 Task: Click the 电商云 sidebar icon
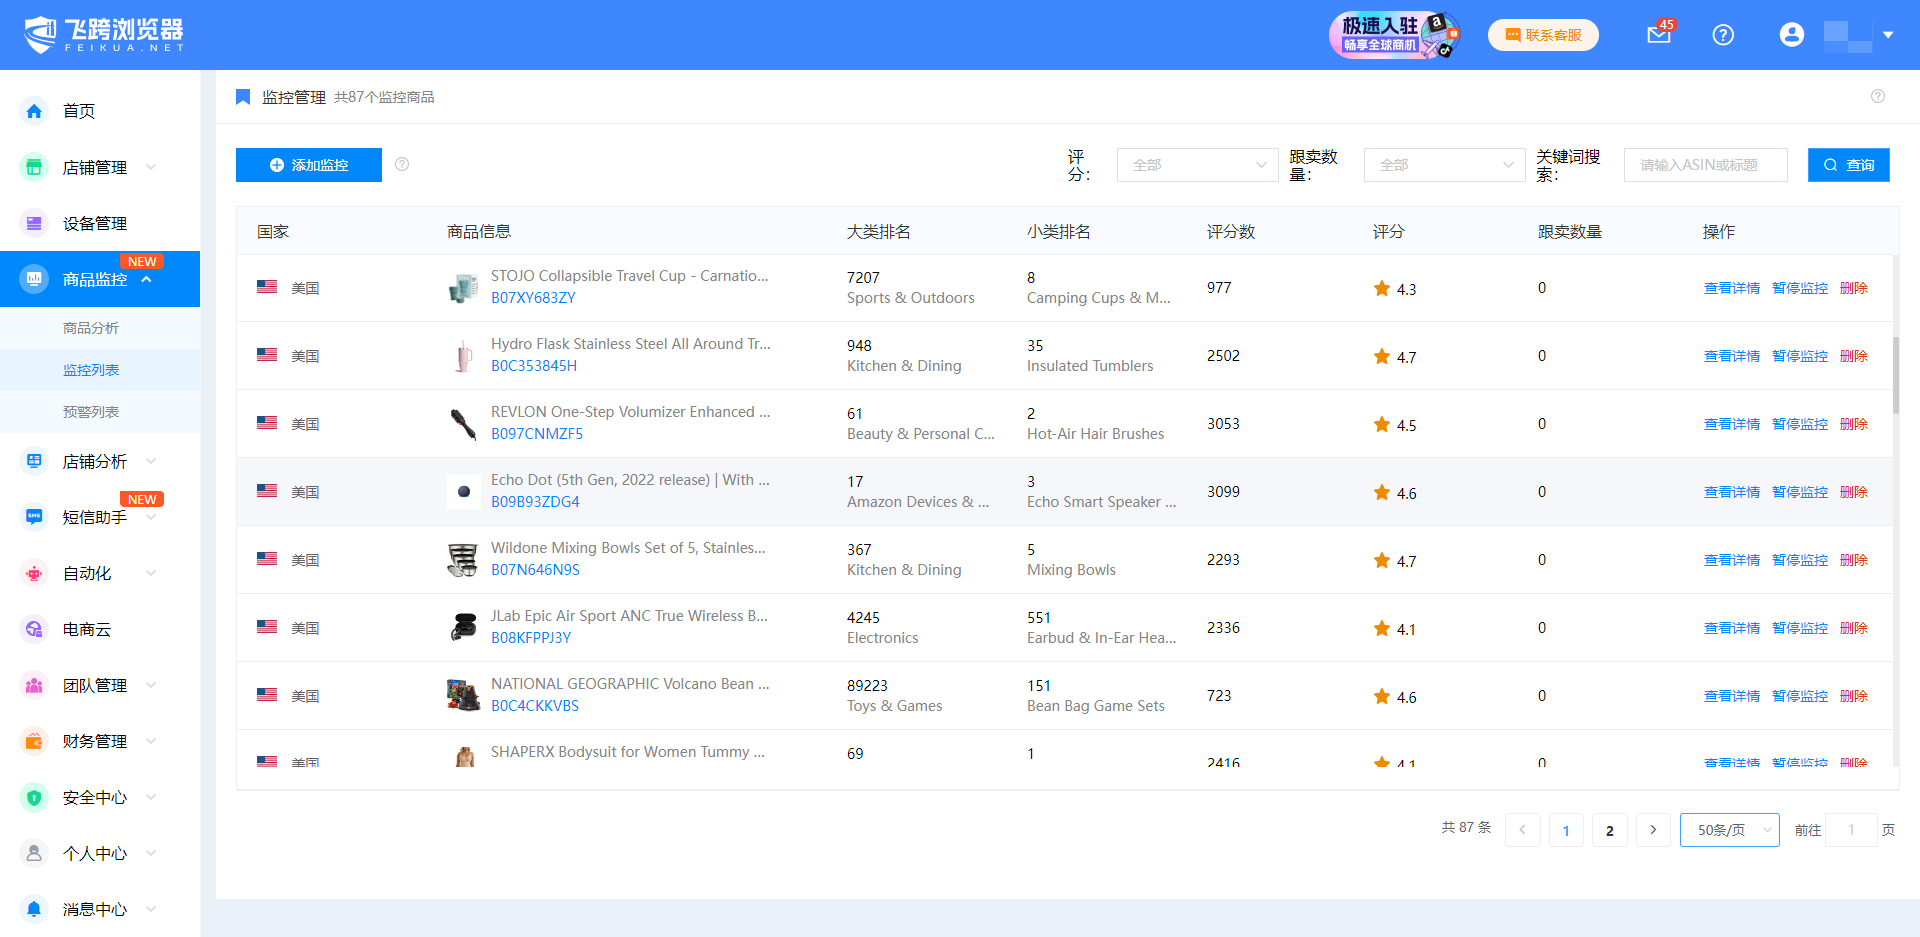[x=34, y=629]
